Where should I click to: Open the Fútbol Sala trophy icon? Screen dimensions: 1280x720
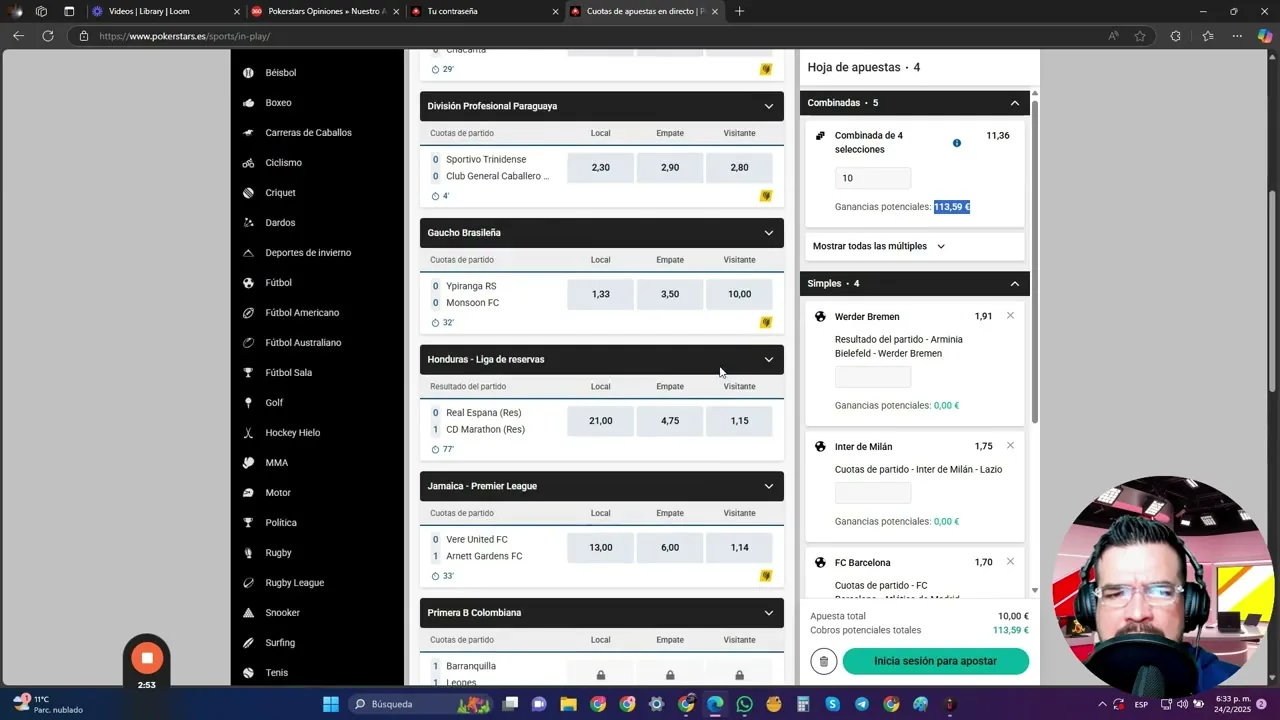pos(248,373)
